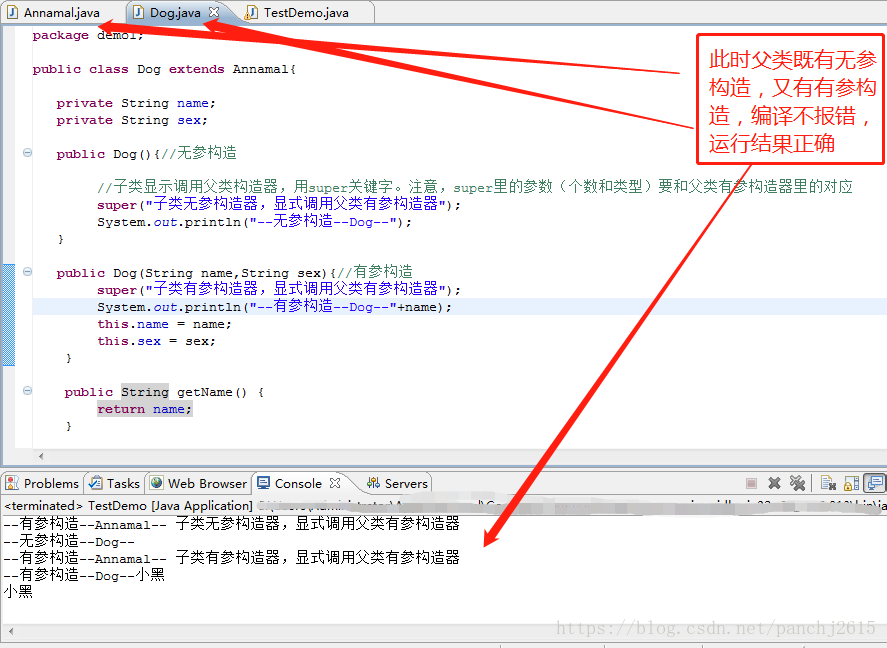
Task: Click console line '--无参构造--Dog--'
Action: coord(69,541)
